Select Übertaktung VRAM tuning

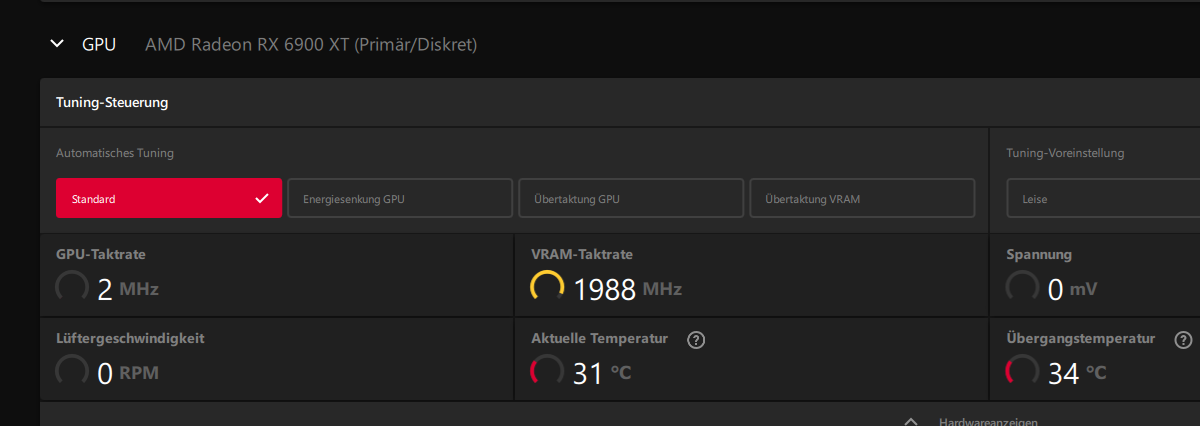pos(862,198)
